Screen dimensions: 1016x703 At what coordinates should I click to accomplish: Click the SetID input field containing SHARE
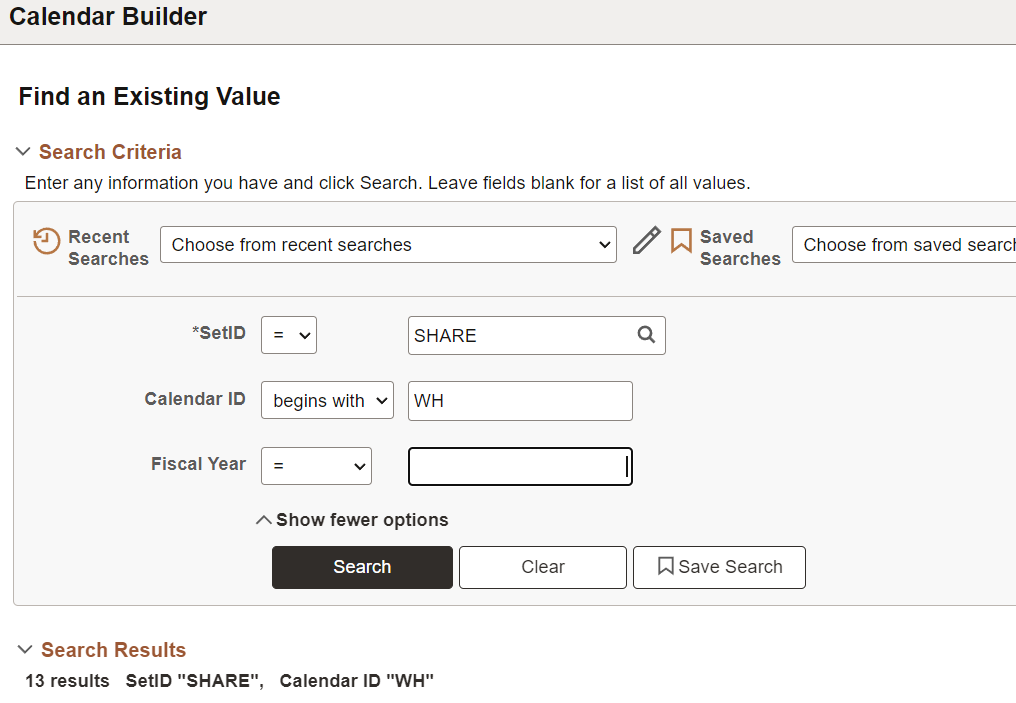tap(520, 336)
